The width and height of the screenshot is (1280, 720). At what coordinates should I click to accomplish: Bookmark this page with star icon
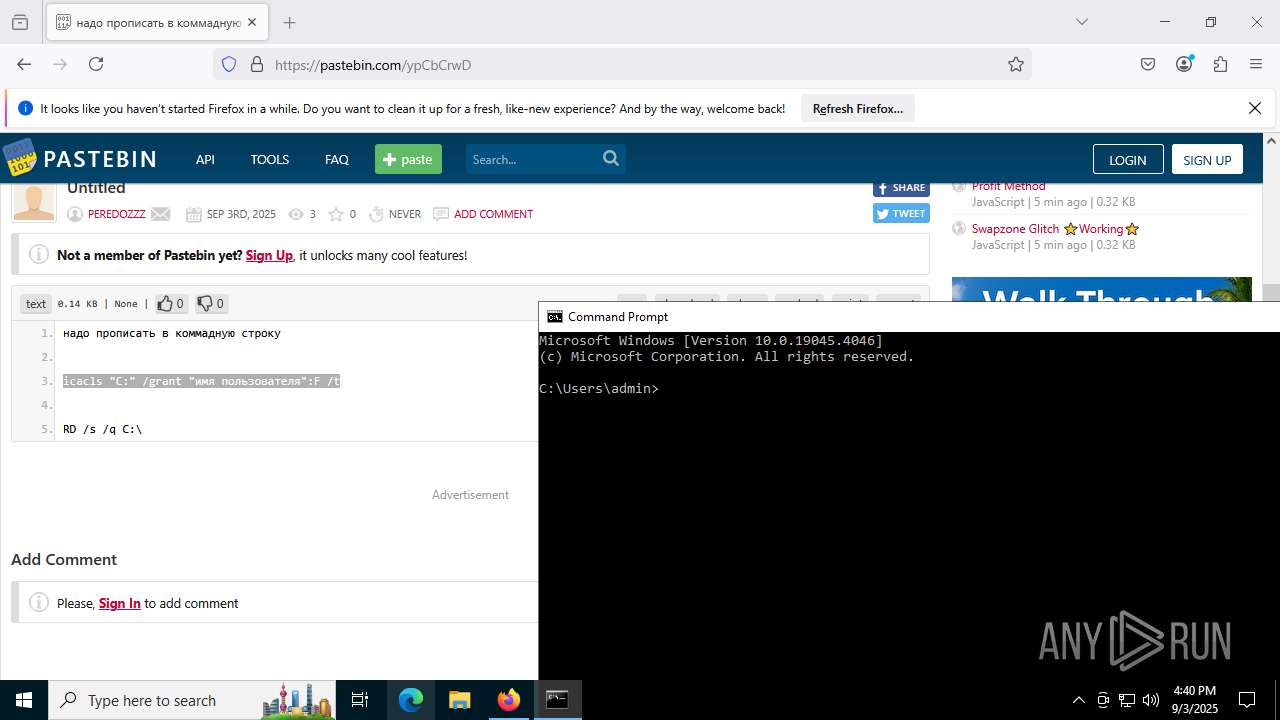tap(1016, 64)
